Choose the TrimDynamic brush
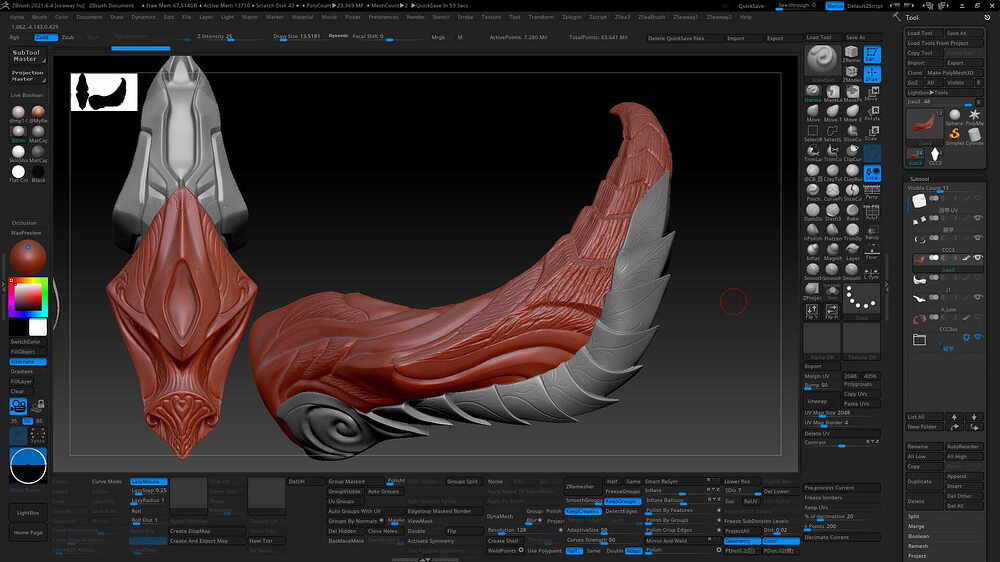The height and width of the screenshot is (562, 1000). [852, 230]
